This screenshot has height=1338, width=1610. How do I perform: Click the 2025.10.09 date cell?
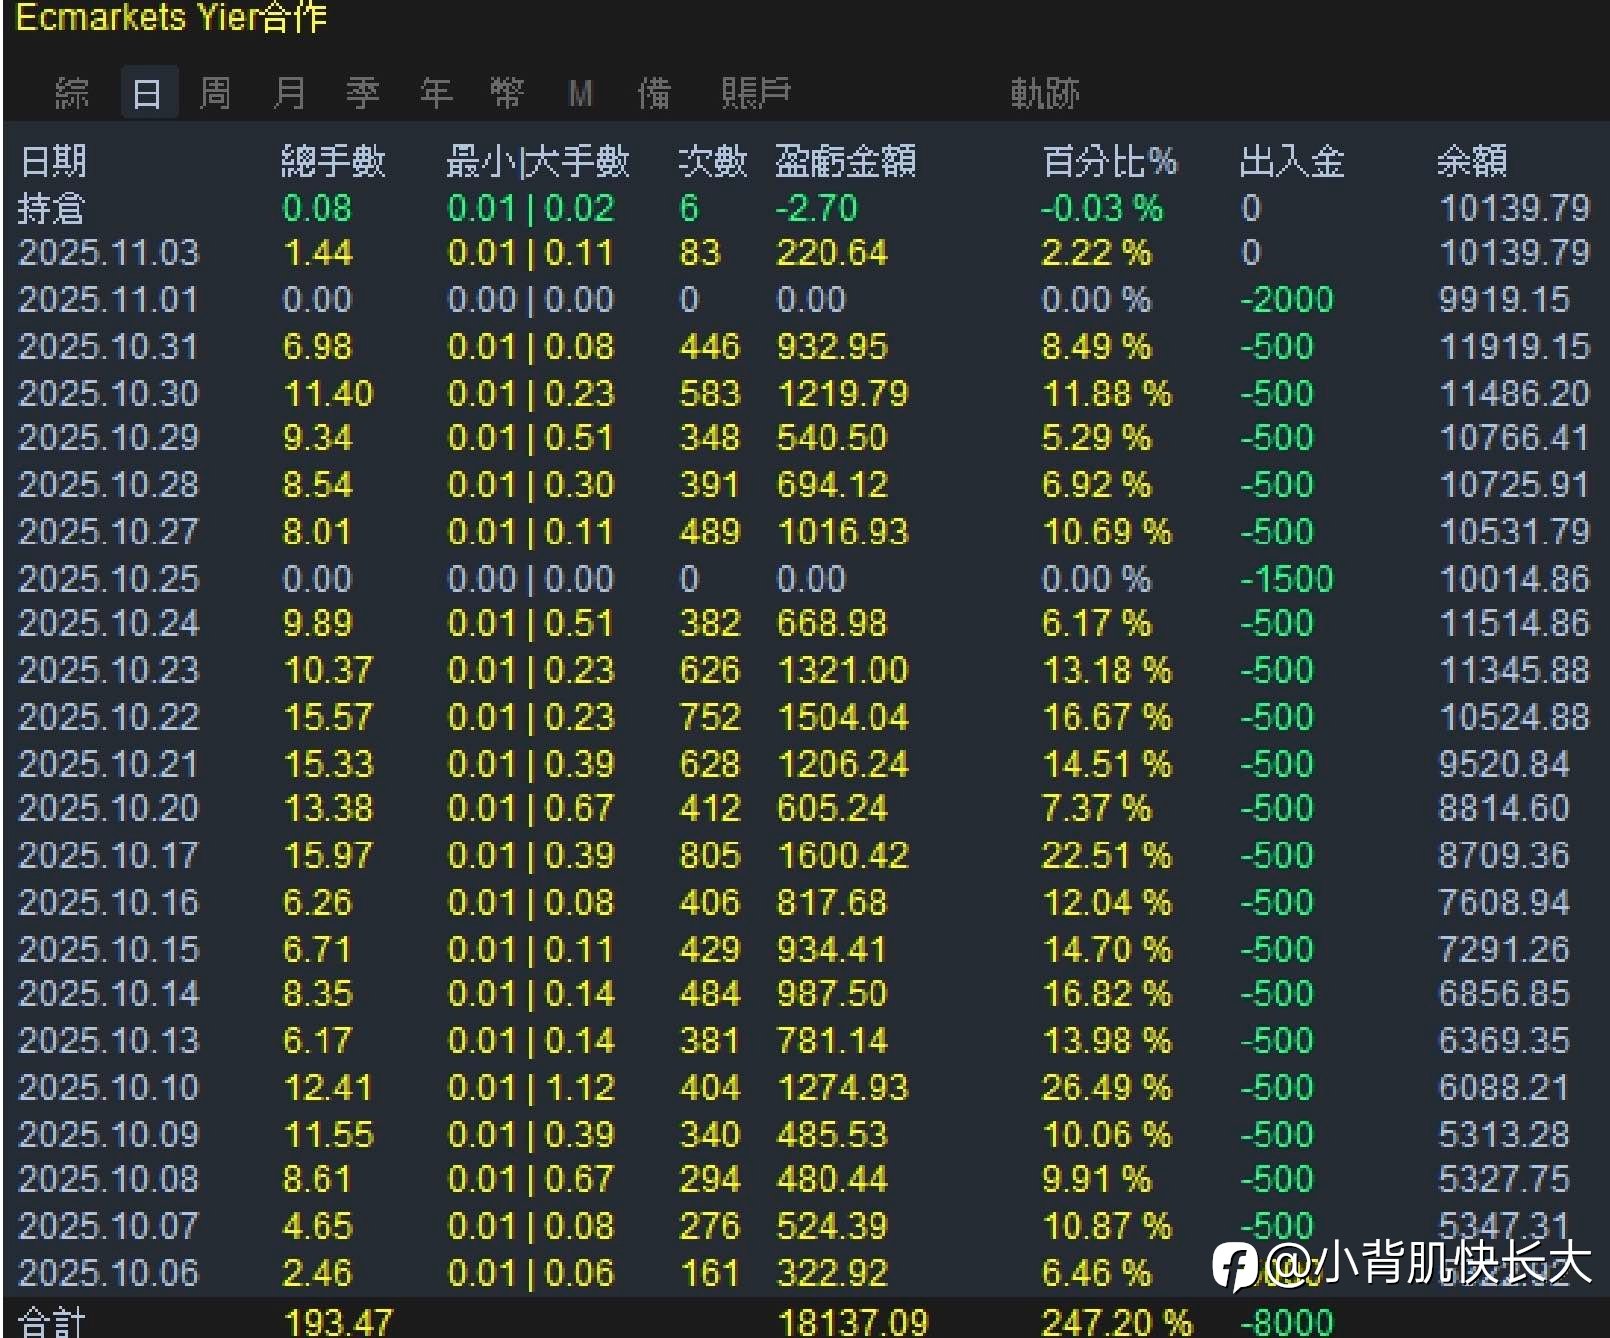tap(109, 1135)
